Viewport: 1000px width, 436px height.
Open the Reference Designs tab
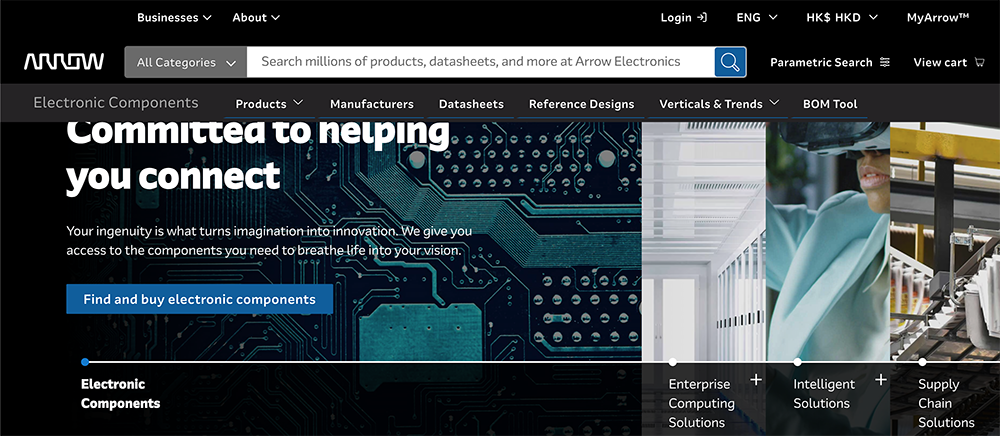pos(582,104)
